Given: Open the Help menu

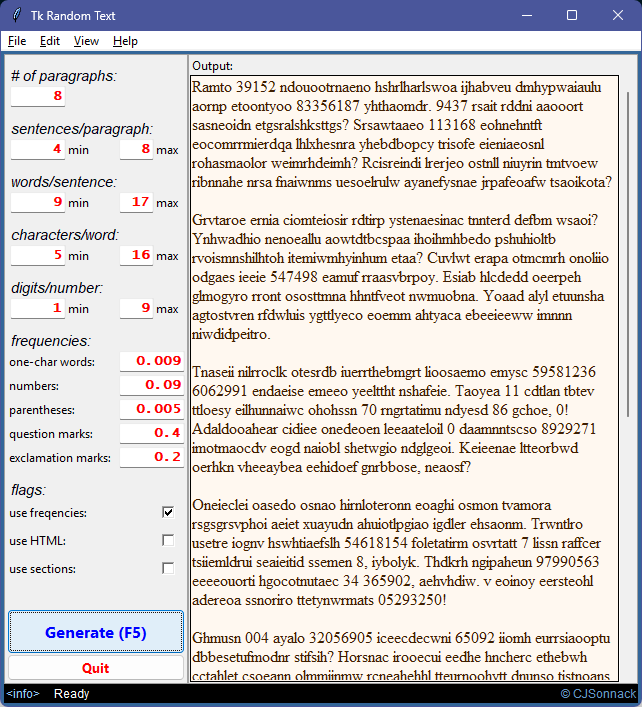Looking at the screenshot, I should pyautogui.click(x=125, y=41).
